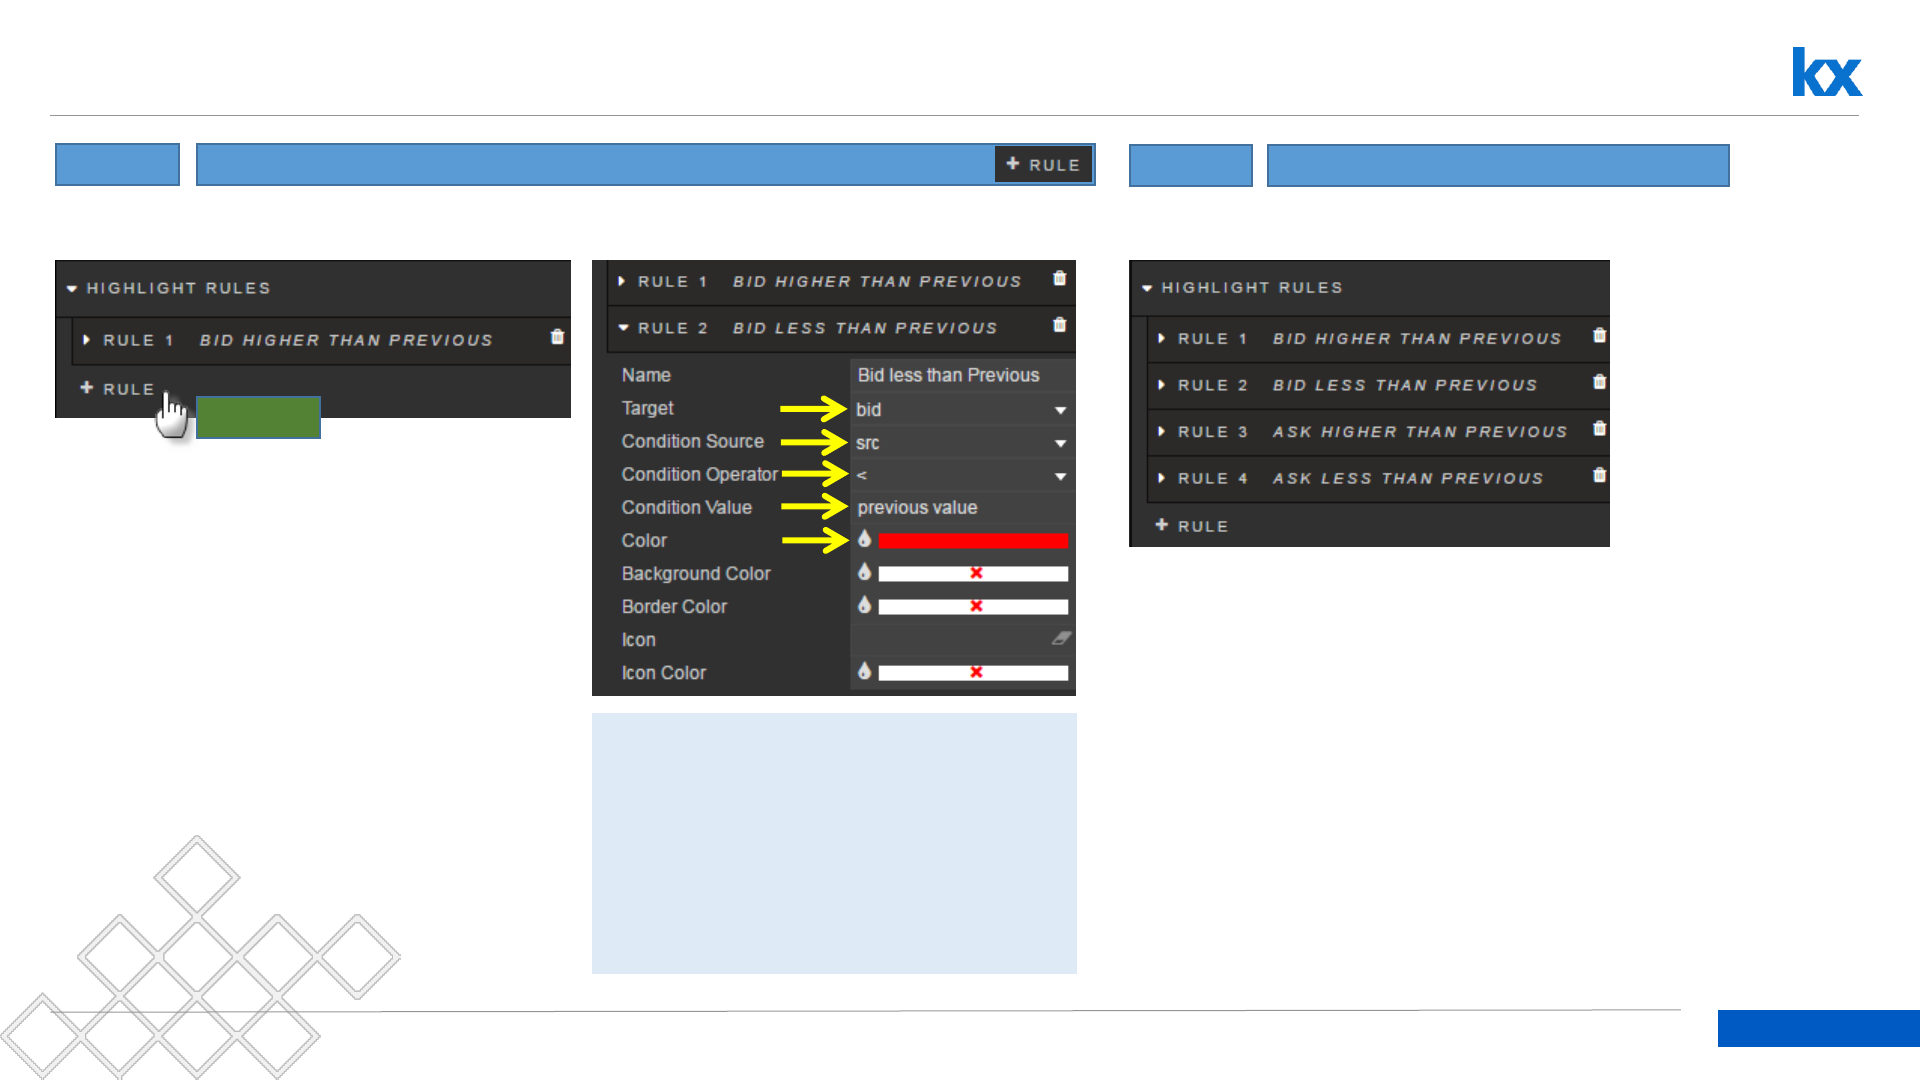Screen dimensions: 1920x1080
Task: Delete Rule 2 with trash icon in middle panel
Action: [x=1059, y=325]
